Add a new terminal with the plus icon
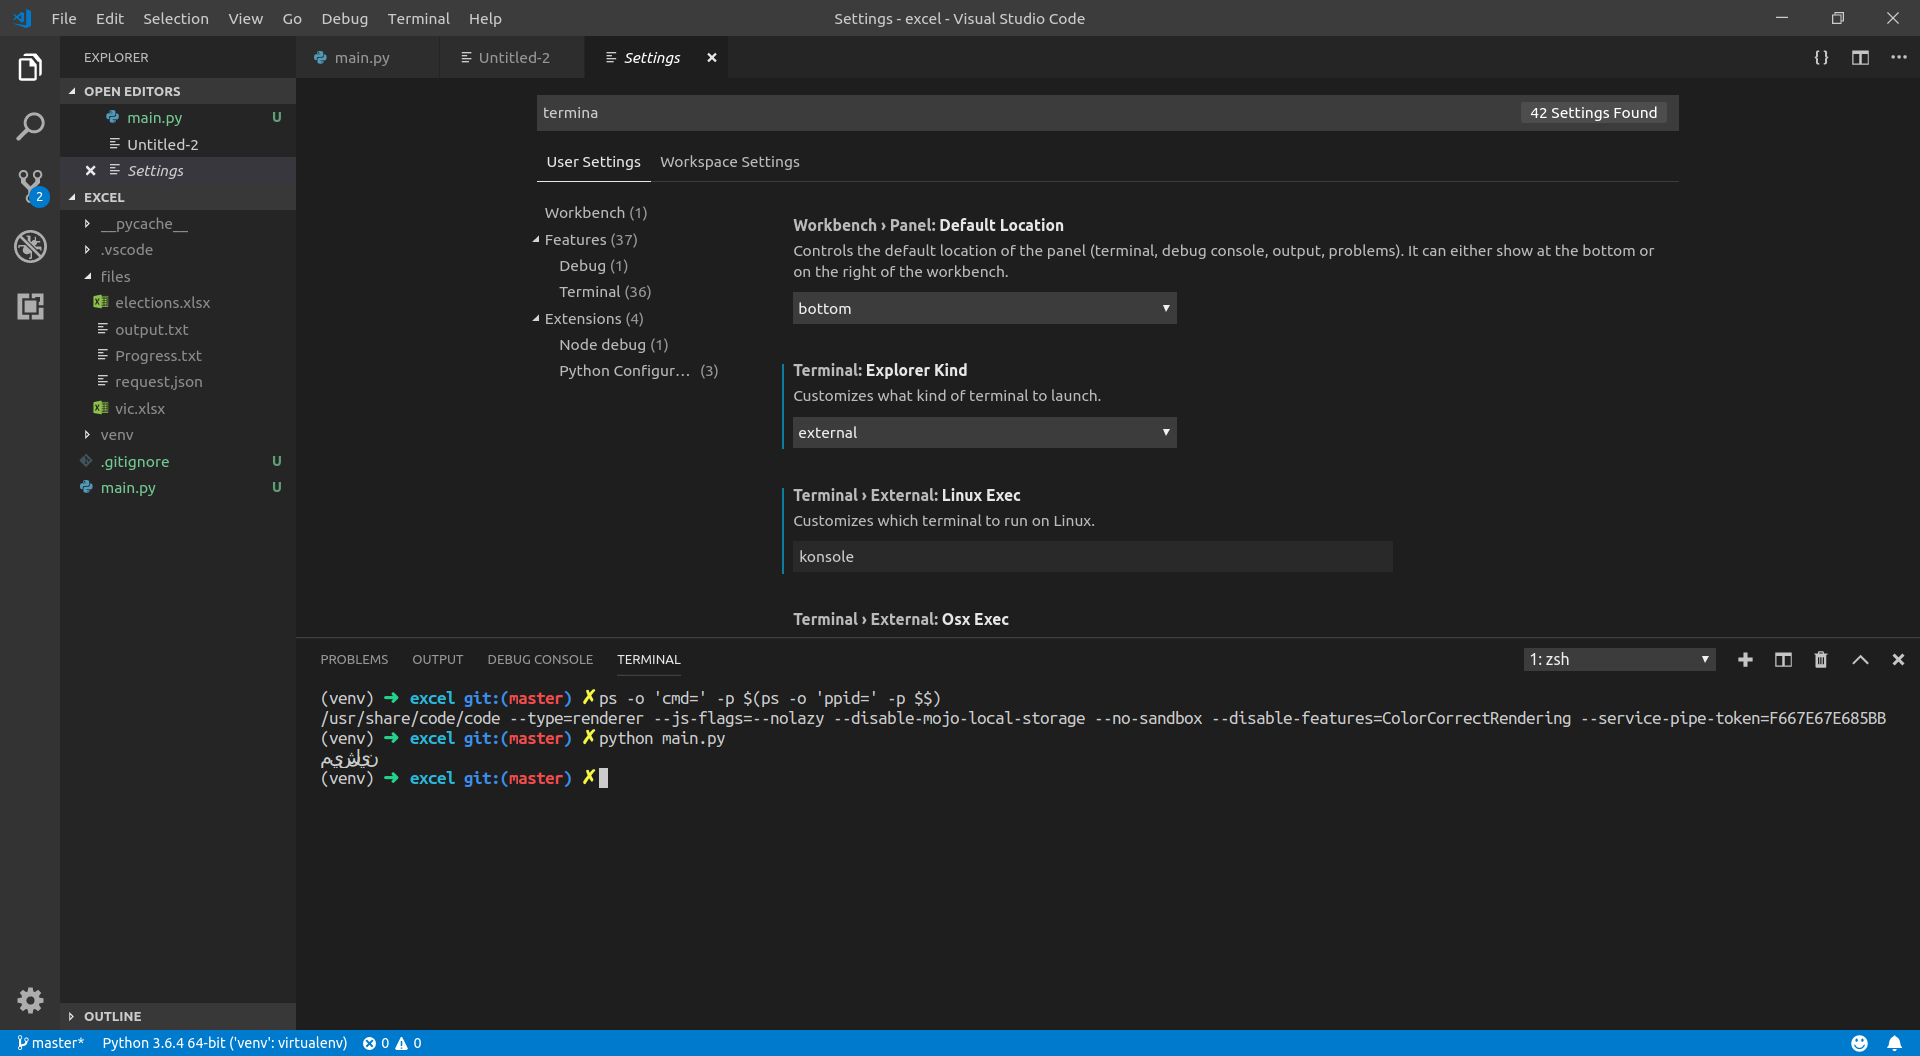1920x1056 pixels. 1745,659
